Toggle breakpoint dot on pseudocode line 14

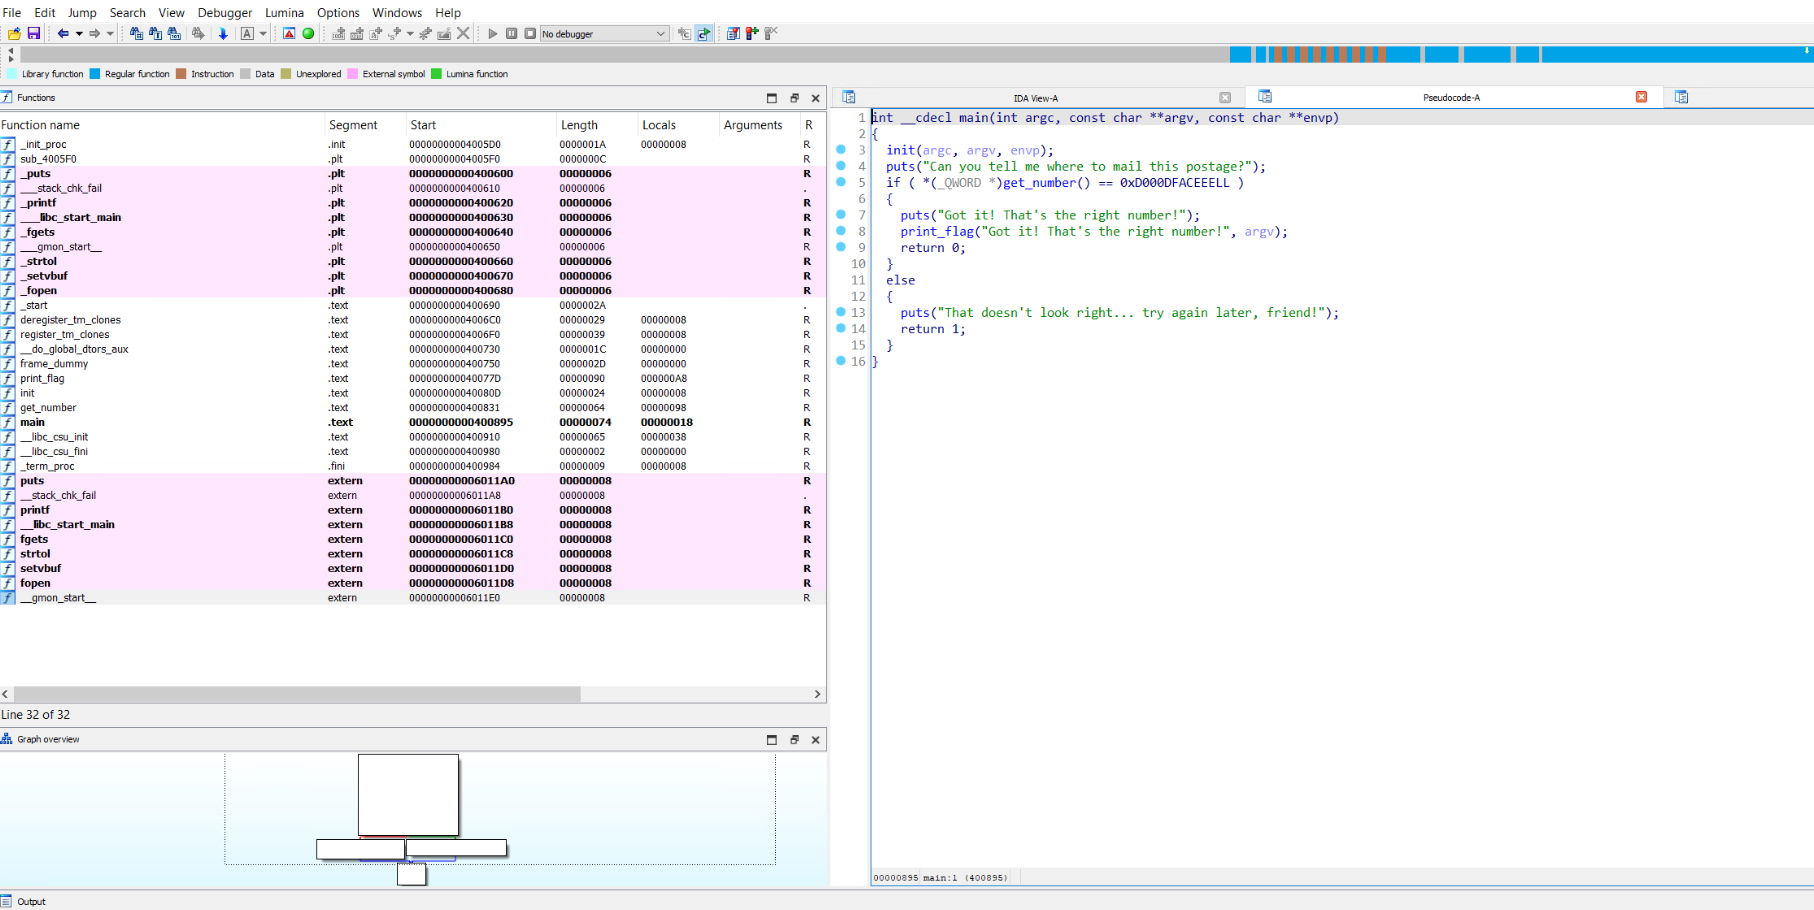[x=841, y=328]
